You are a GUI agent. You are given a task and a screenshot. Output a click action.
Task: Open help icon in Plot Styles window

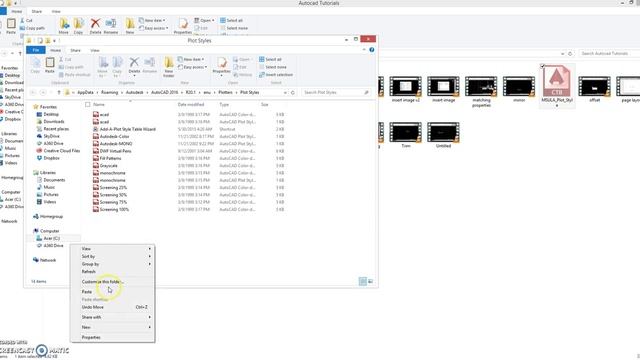pos(371,50)
